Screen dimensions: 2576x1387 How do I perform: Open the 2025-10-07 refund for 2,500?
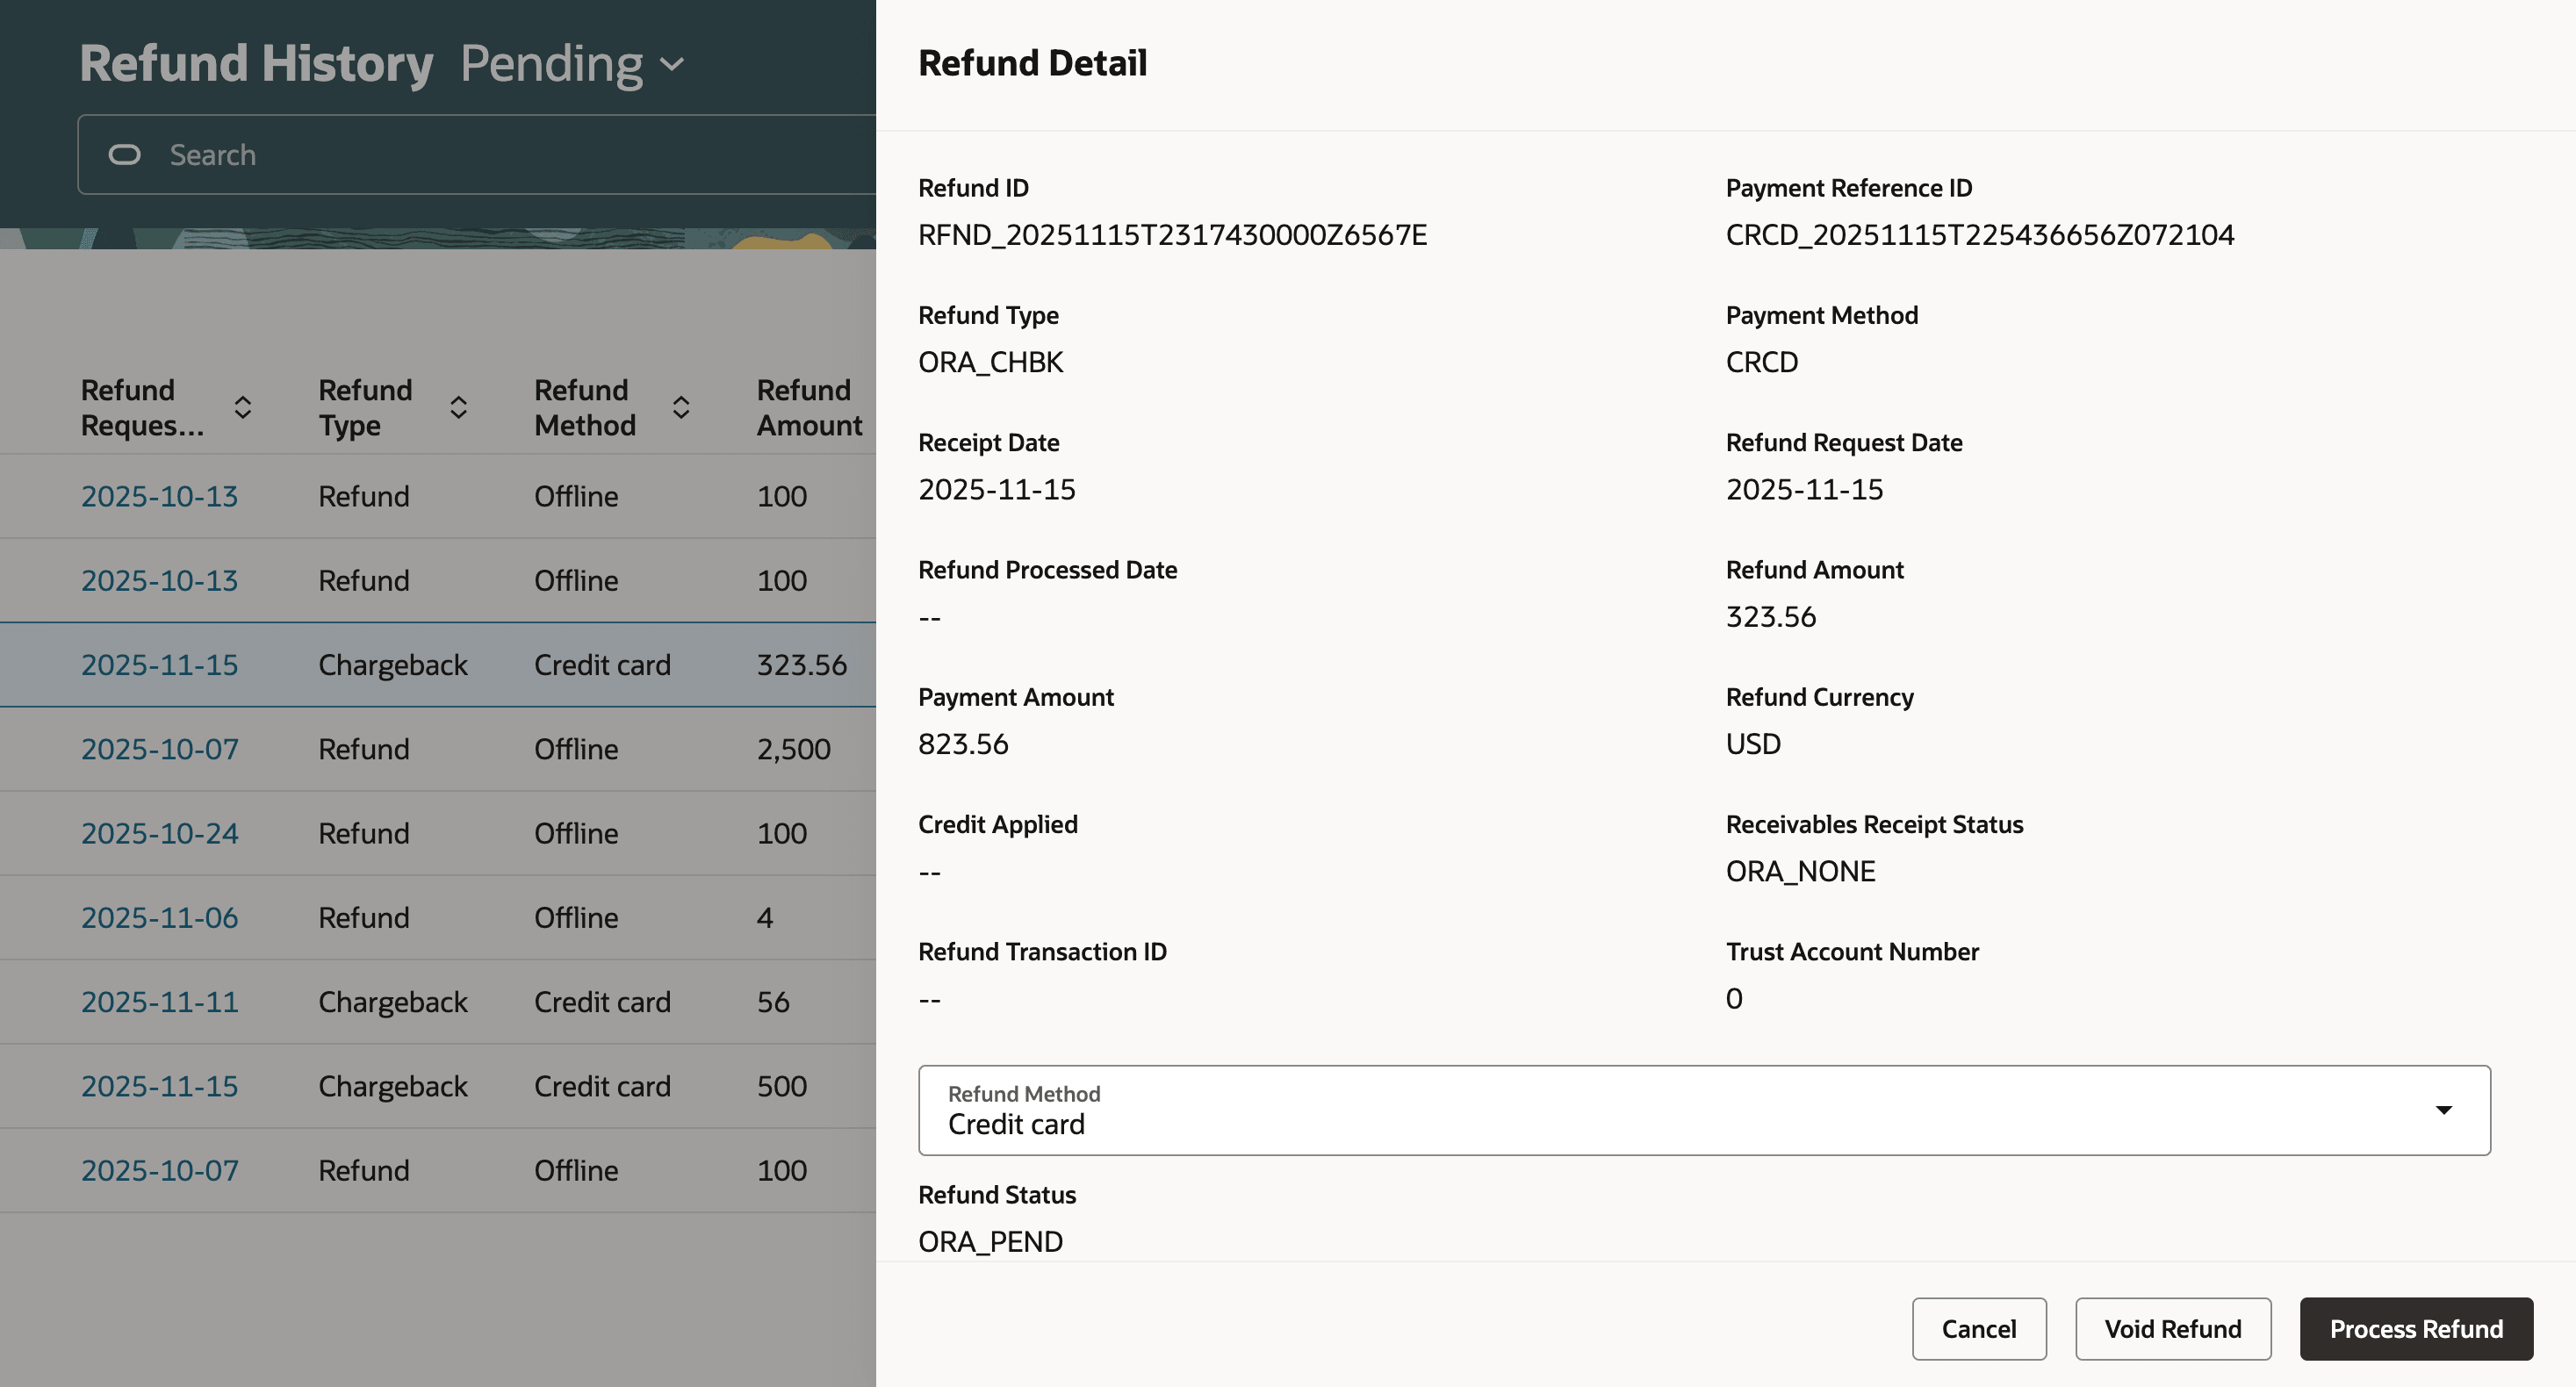pos(159,748)
